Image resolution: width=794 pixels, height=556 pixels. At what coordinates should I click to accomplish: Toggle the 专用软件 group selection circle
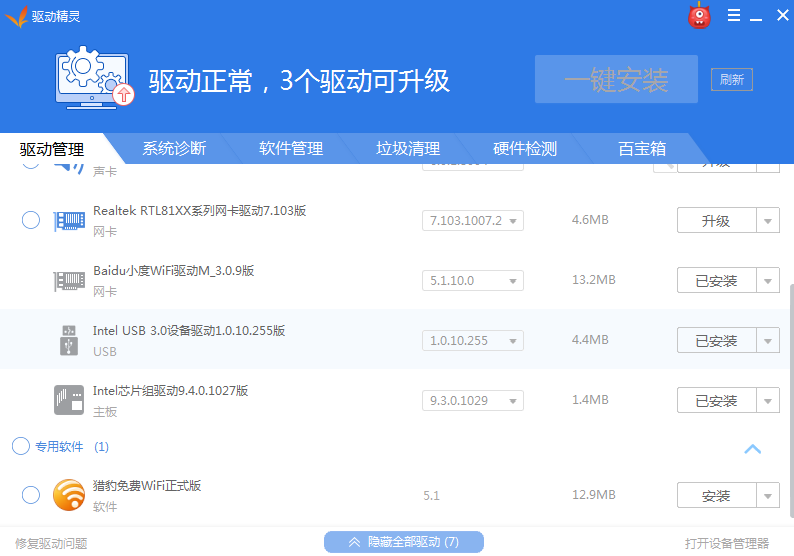(21, 447)
